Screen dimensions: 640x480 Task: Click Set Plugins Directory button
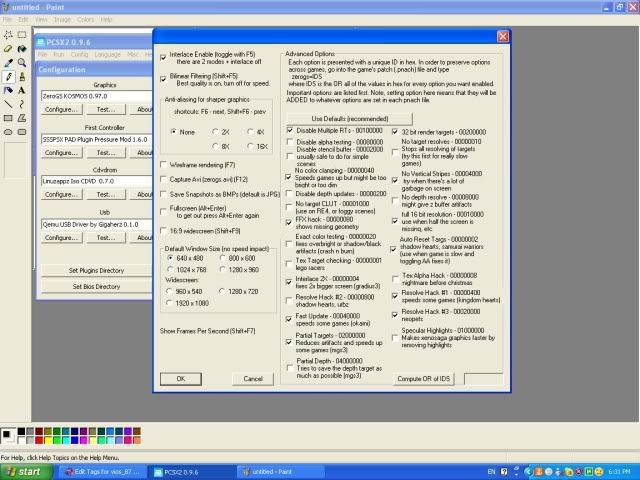(96, 270)
